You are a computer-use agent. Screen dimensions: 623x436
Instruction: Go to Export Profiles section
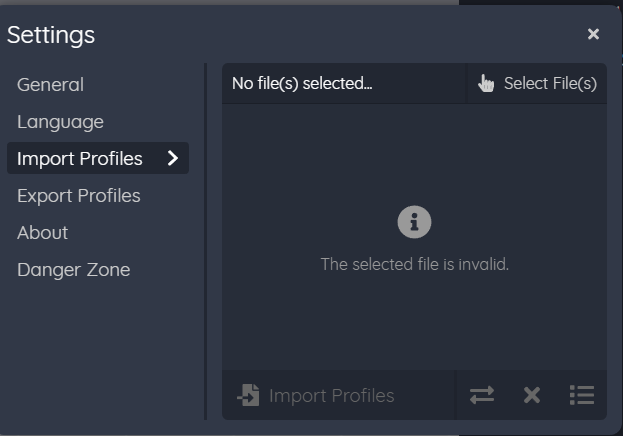(x=79, y=196)
